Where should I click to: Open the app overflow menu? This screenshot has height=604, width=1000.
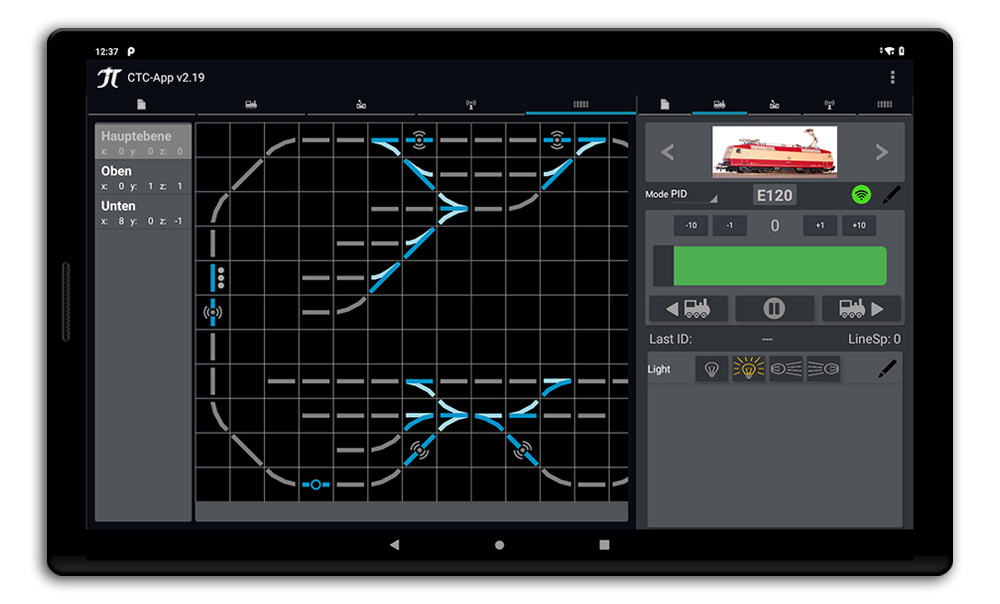(894, 77)
